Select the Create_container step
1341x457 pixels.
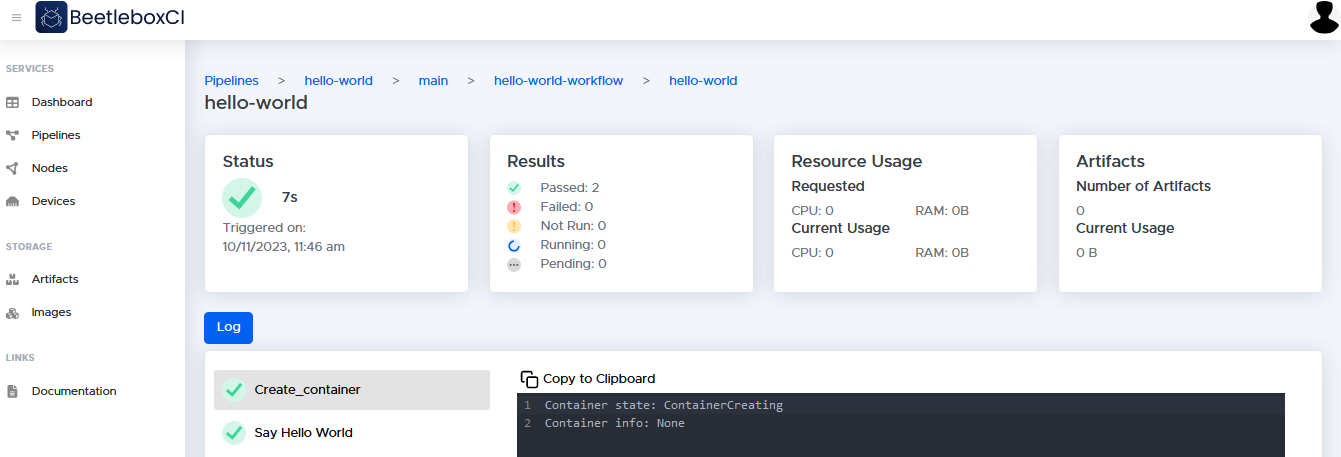coord(352,390)
